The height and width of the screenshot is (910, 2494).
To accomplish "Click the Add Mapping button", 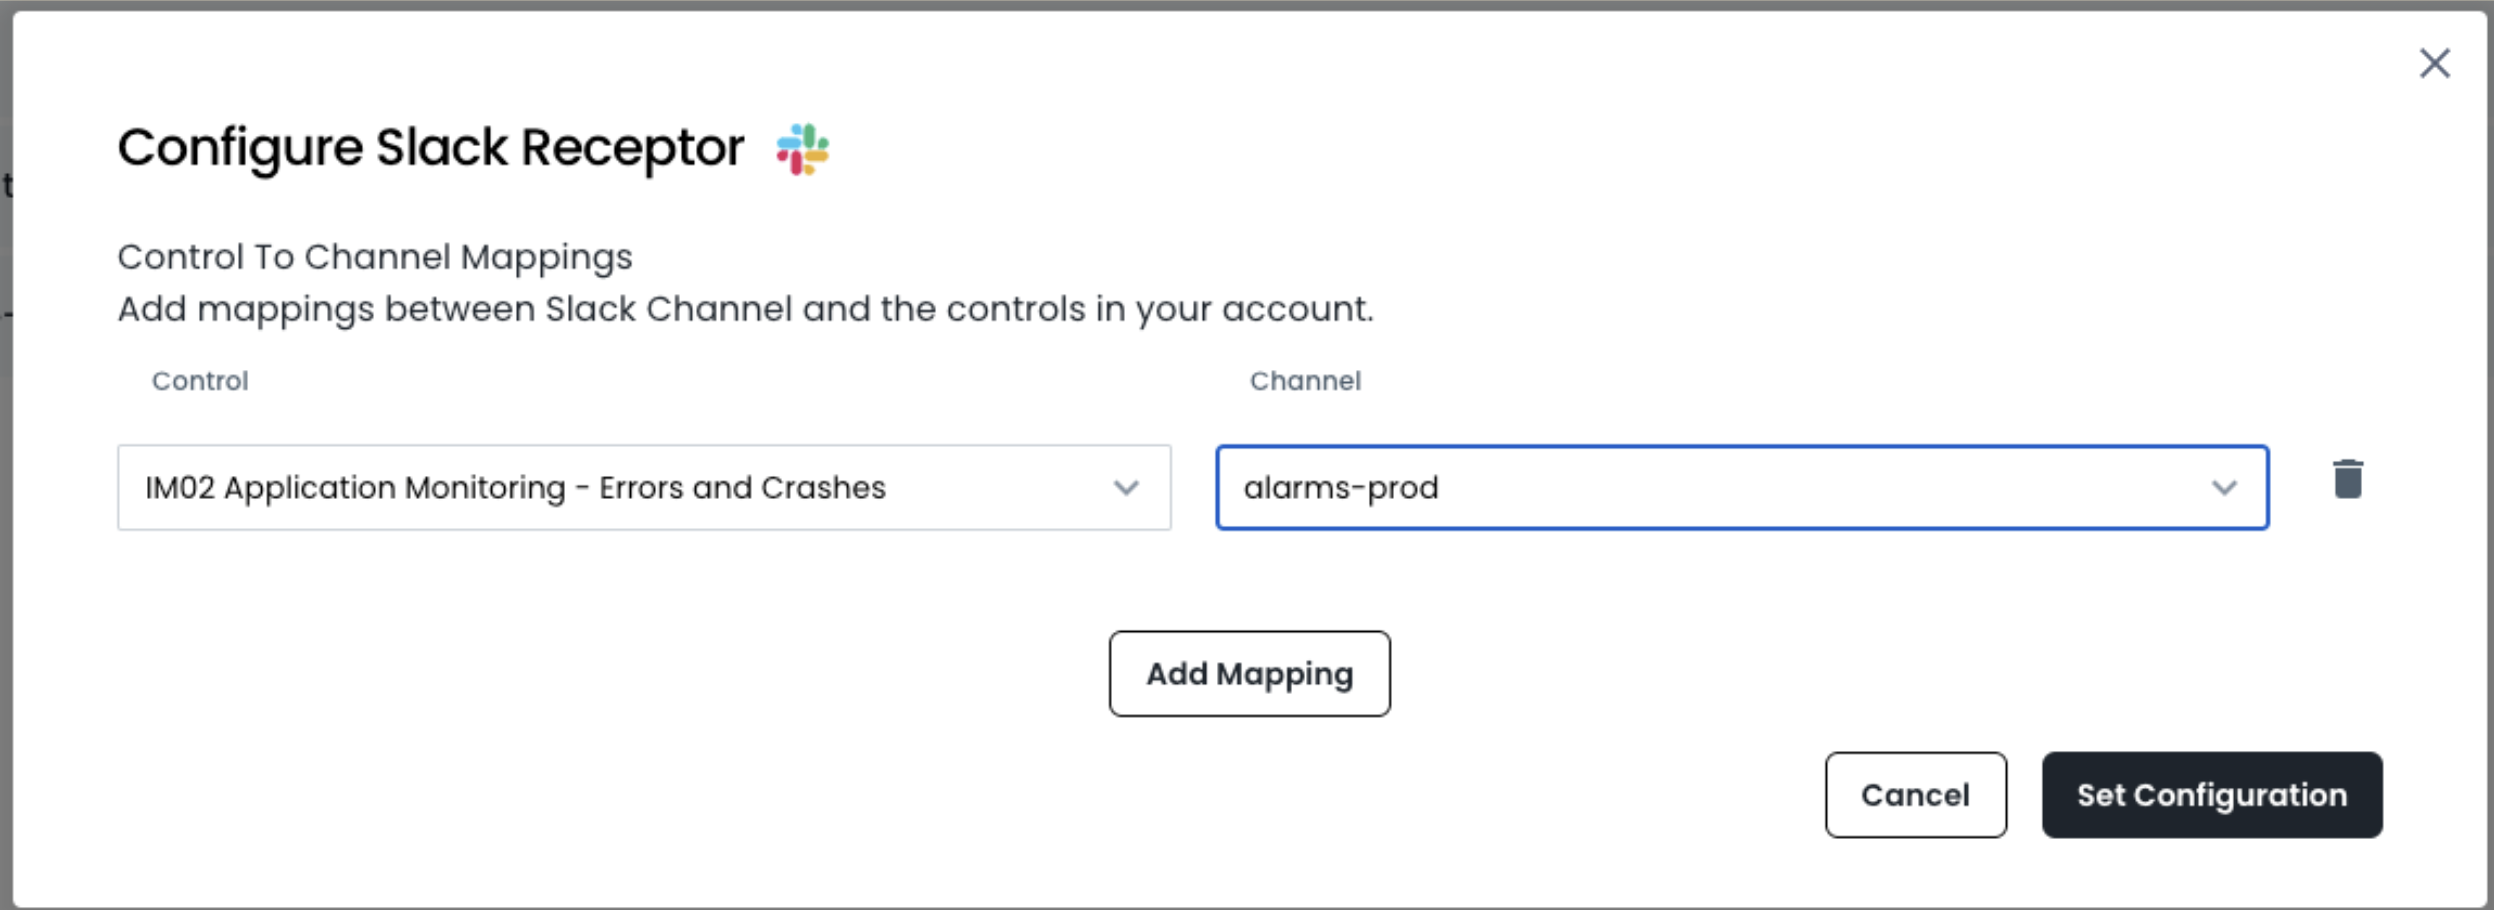I will (1249, 674).
